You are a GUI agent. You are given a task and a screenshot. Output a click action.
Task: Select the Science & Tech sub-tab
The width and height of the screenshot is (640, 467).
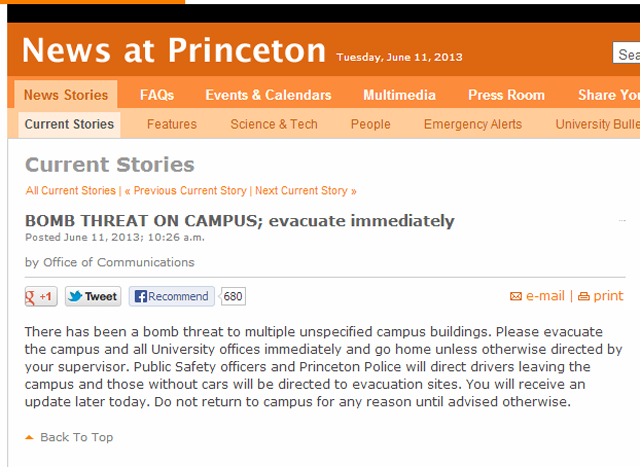click(274, 124)
